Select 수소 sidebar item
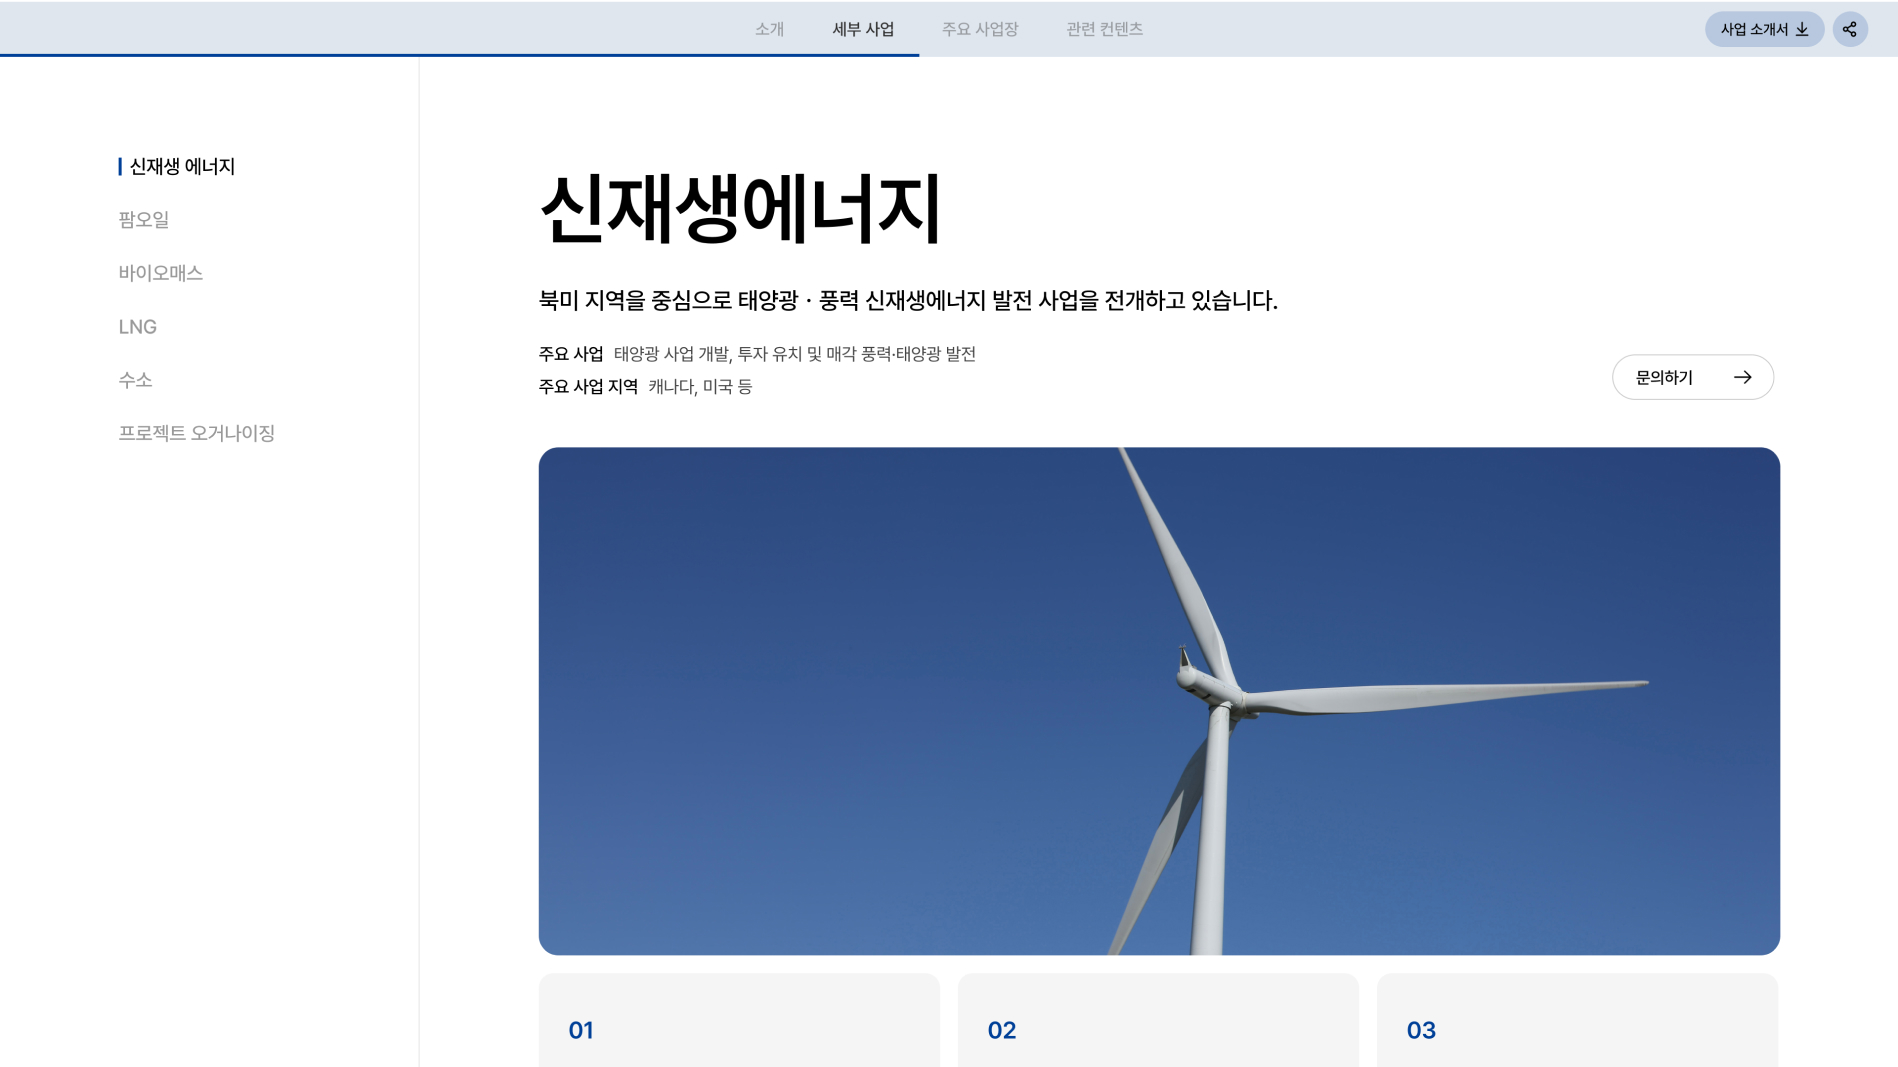 pyautogui.click(x=135, y=380)
